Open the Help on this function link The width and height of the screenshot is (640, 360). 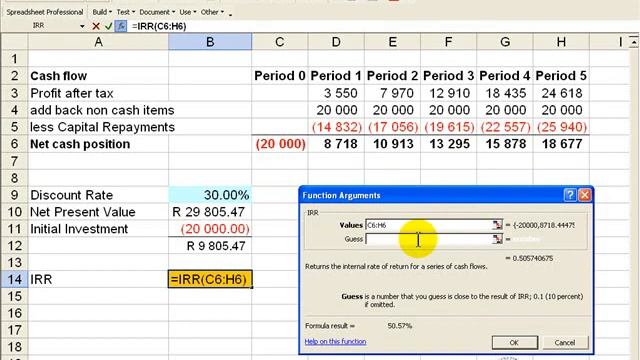click(335, 341)
